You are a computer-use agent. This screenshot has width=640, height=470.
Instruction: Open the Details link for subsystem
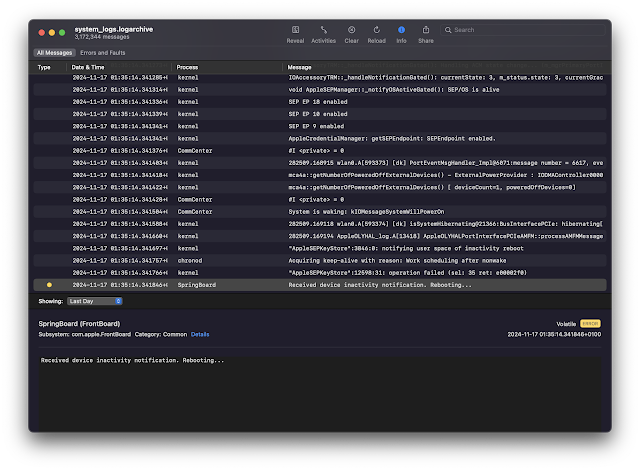200,334
